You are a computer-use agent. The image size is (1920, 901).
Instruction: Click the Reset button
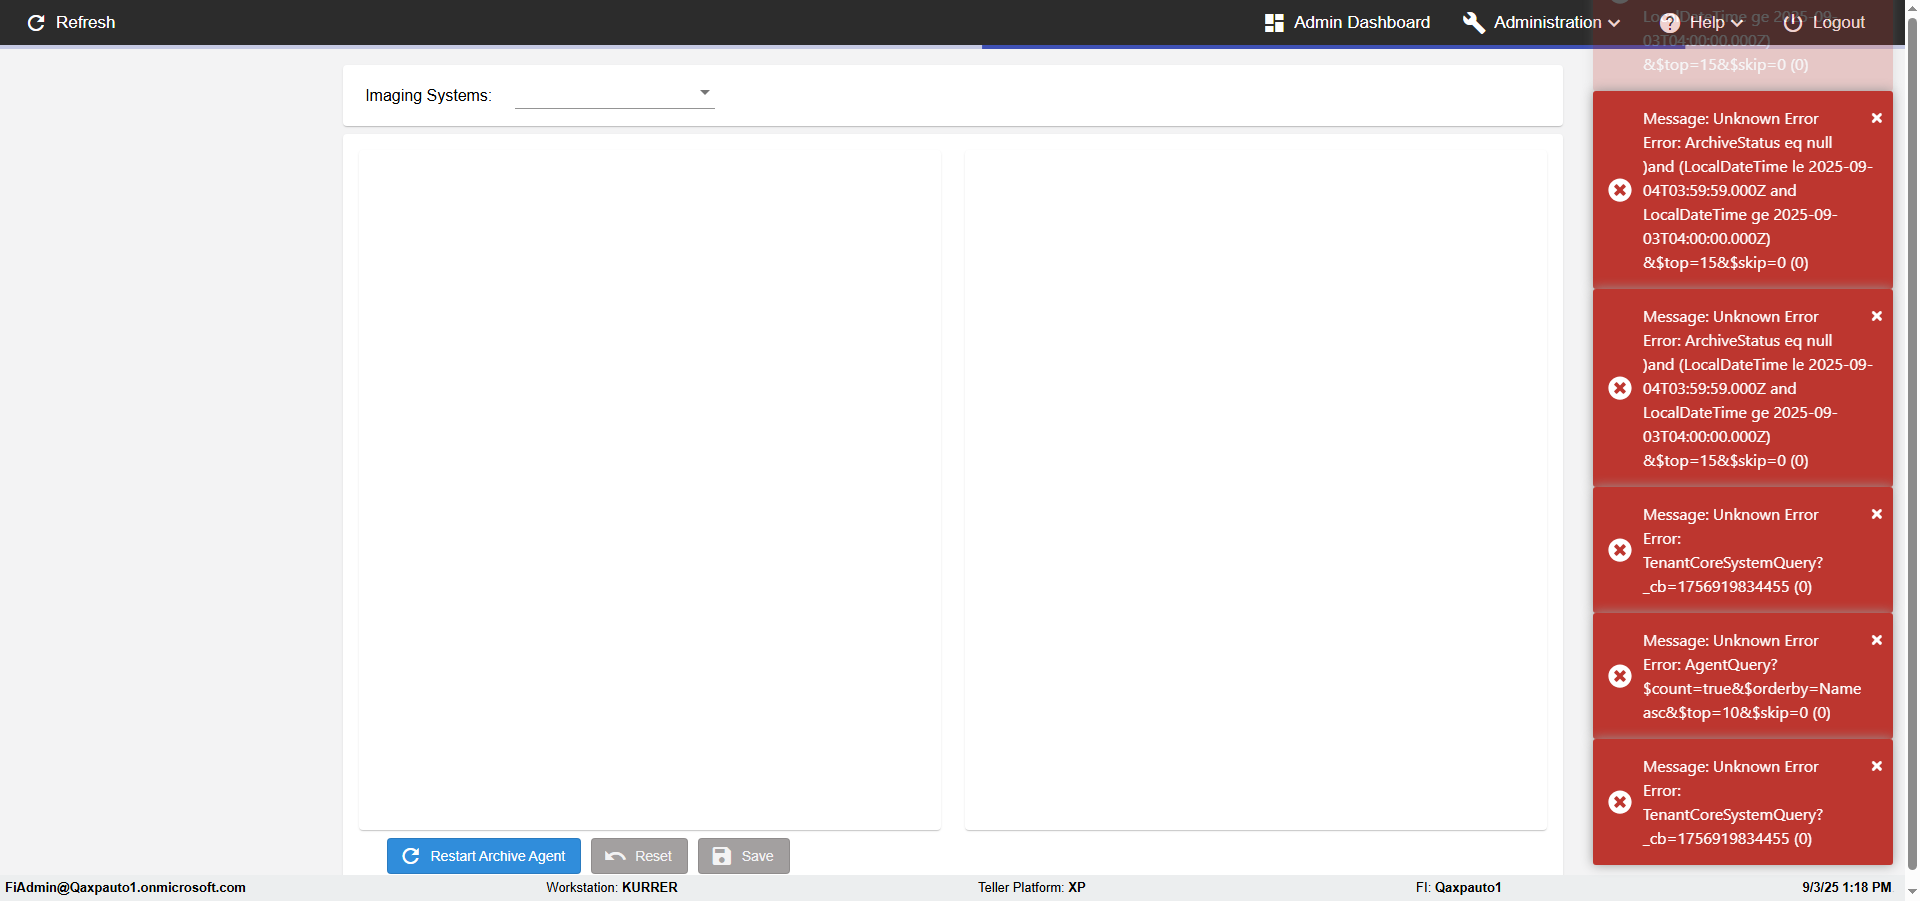(x=639, y=856)
